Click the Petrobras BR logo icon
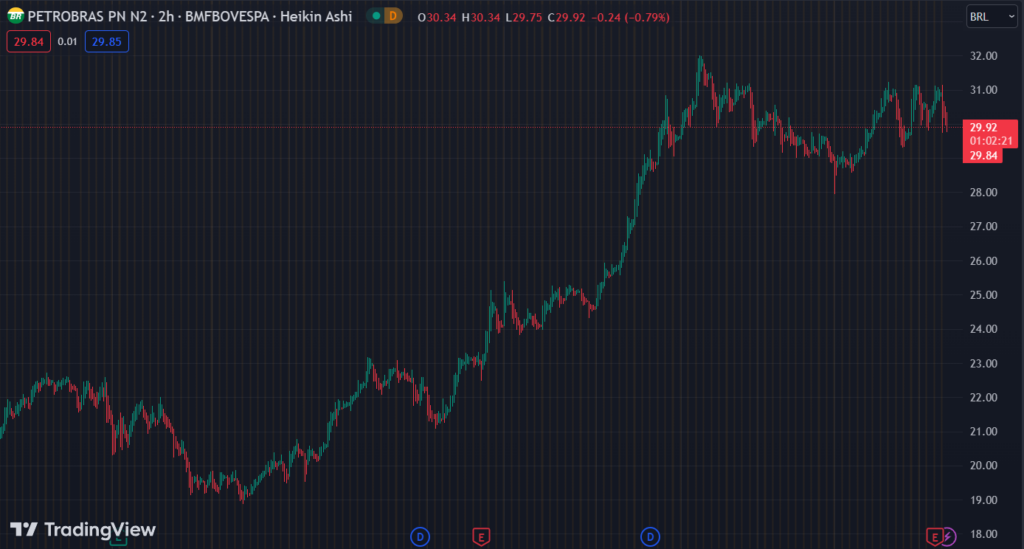1024x549 pixels. pyautogui.click(x=15, y=16)
